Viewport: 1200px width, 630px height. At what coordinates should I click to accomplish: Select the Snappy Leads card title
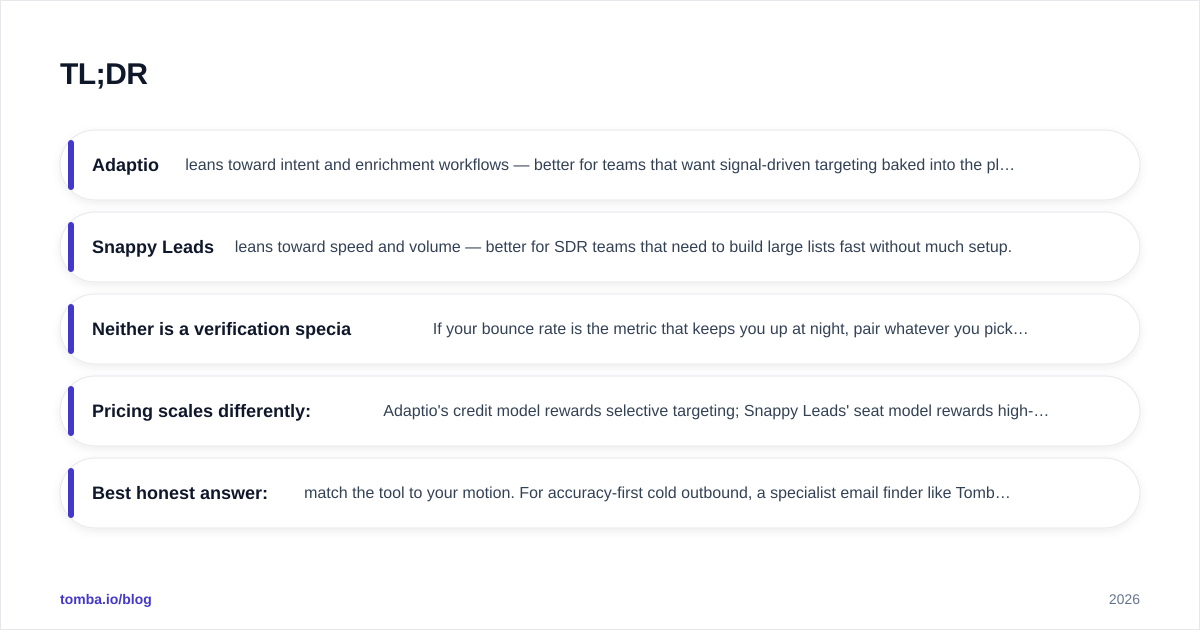tap(153, 247)
